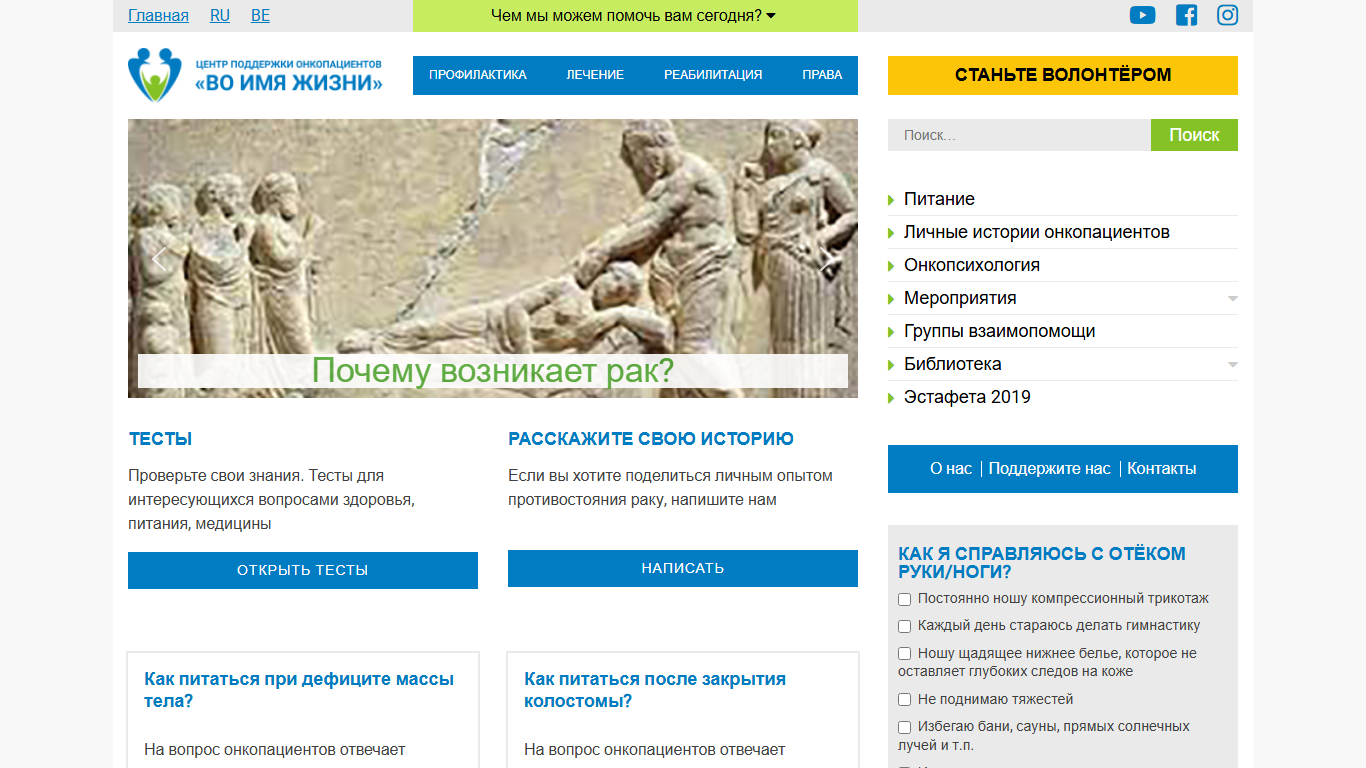Screen dimensions: 1366x768
Task: Go to previous slide arrow
Action: tap(157, 258)
